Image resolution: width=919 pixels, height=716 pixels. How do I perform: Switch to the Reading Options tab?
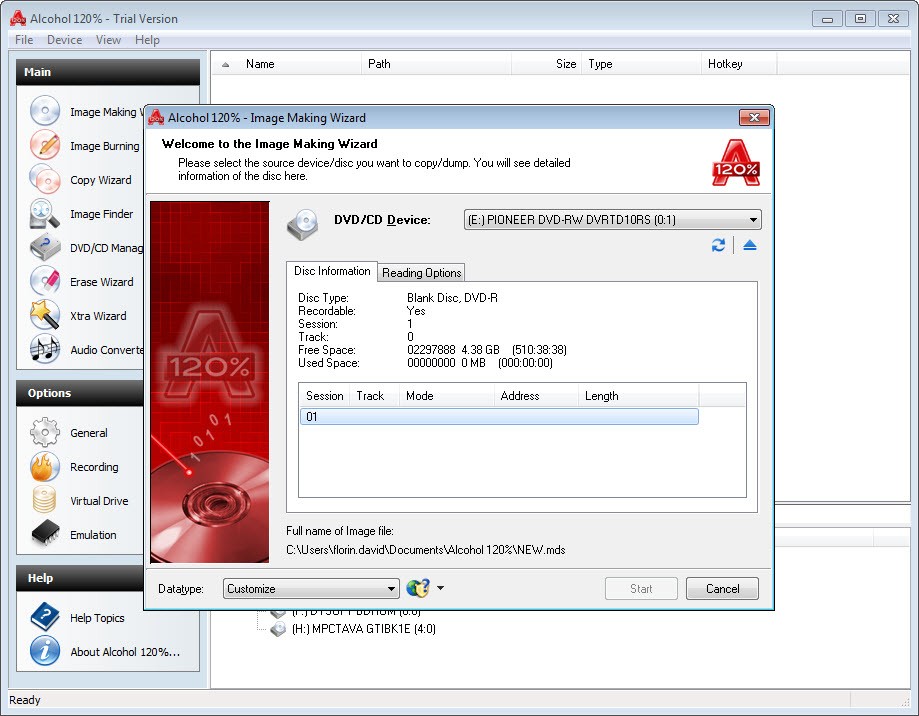tap(421, 272)
